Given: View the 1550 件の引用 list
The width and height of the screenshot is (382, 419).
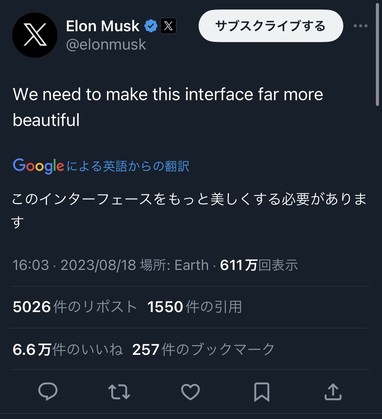Looking at the screenshot, I should [195, 307].
